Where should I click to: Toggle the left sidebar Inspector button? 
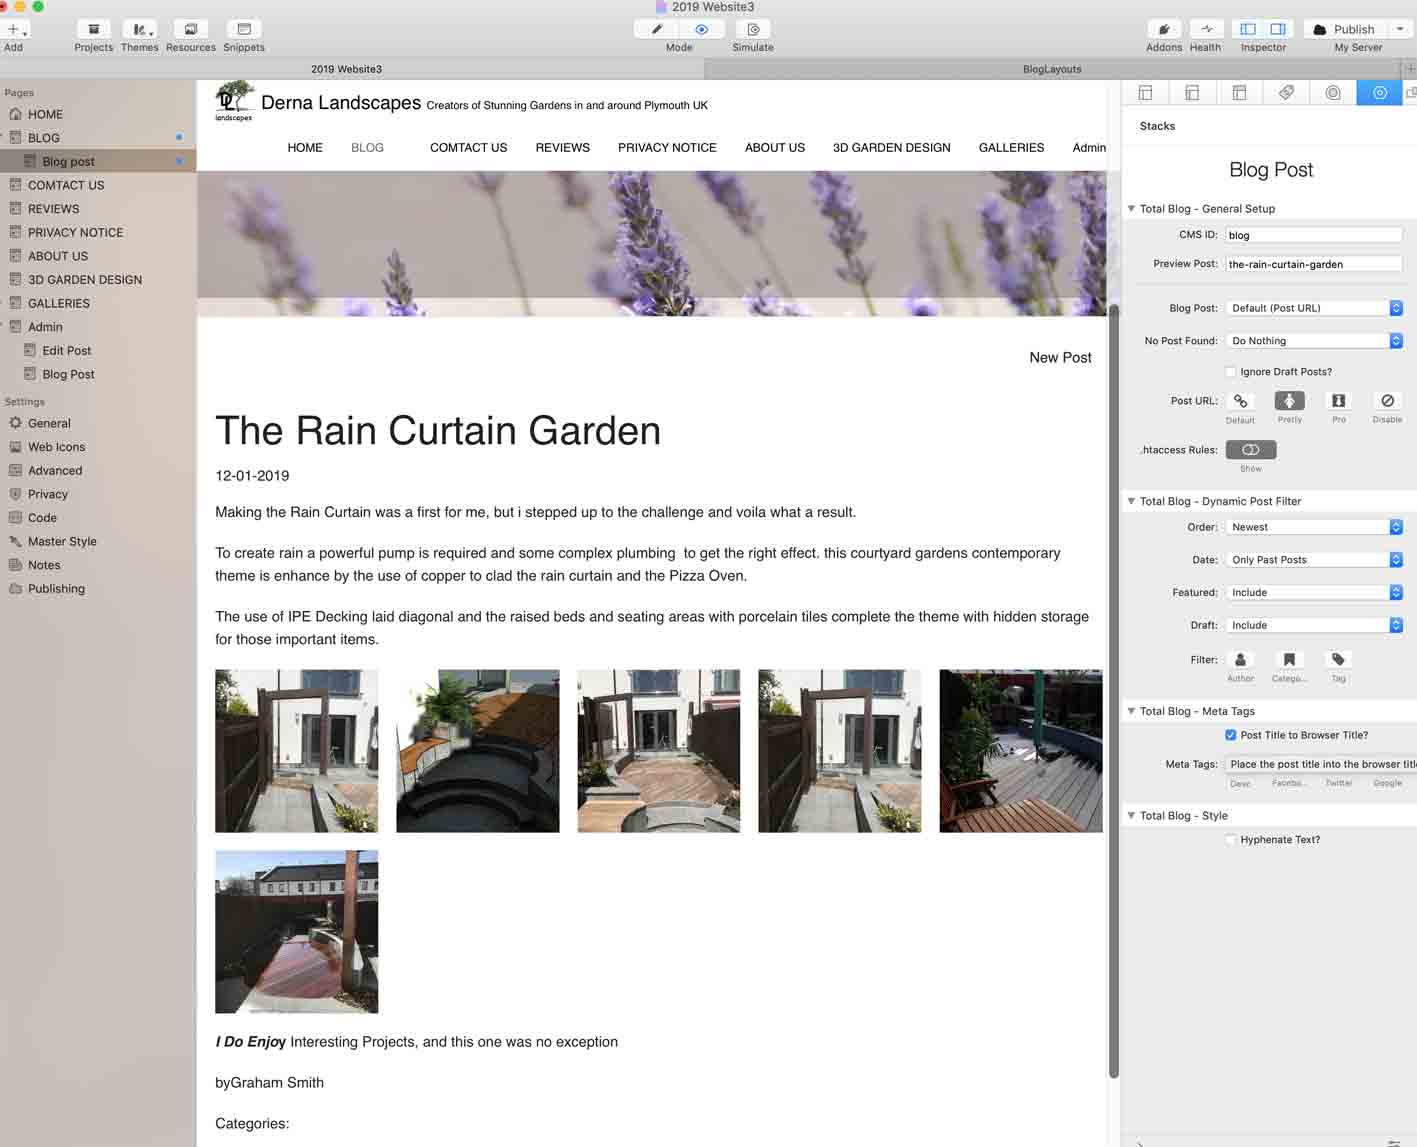tap(1248, 29)
